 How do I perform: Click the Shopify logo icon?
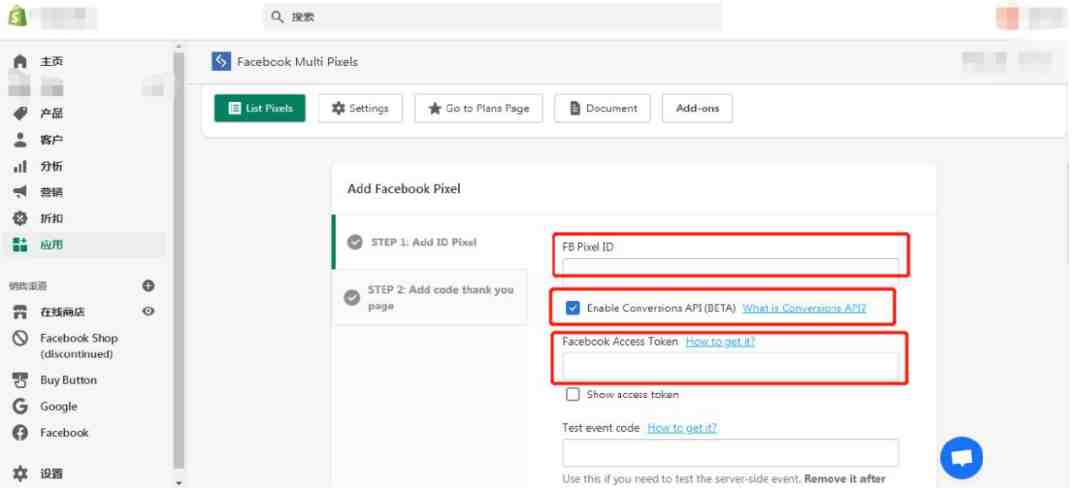click(17, 16)
